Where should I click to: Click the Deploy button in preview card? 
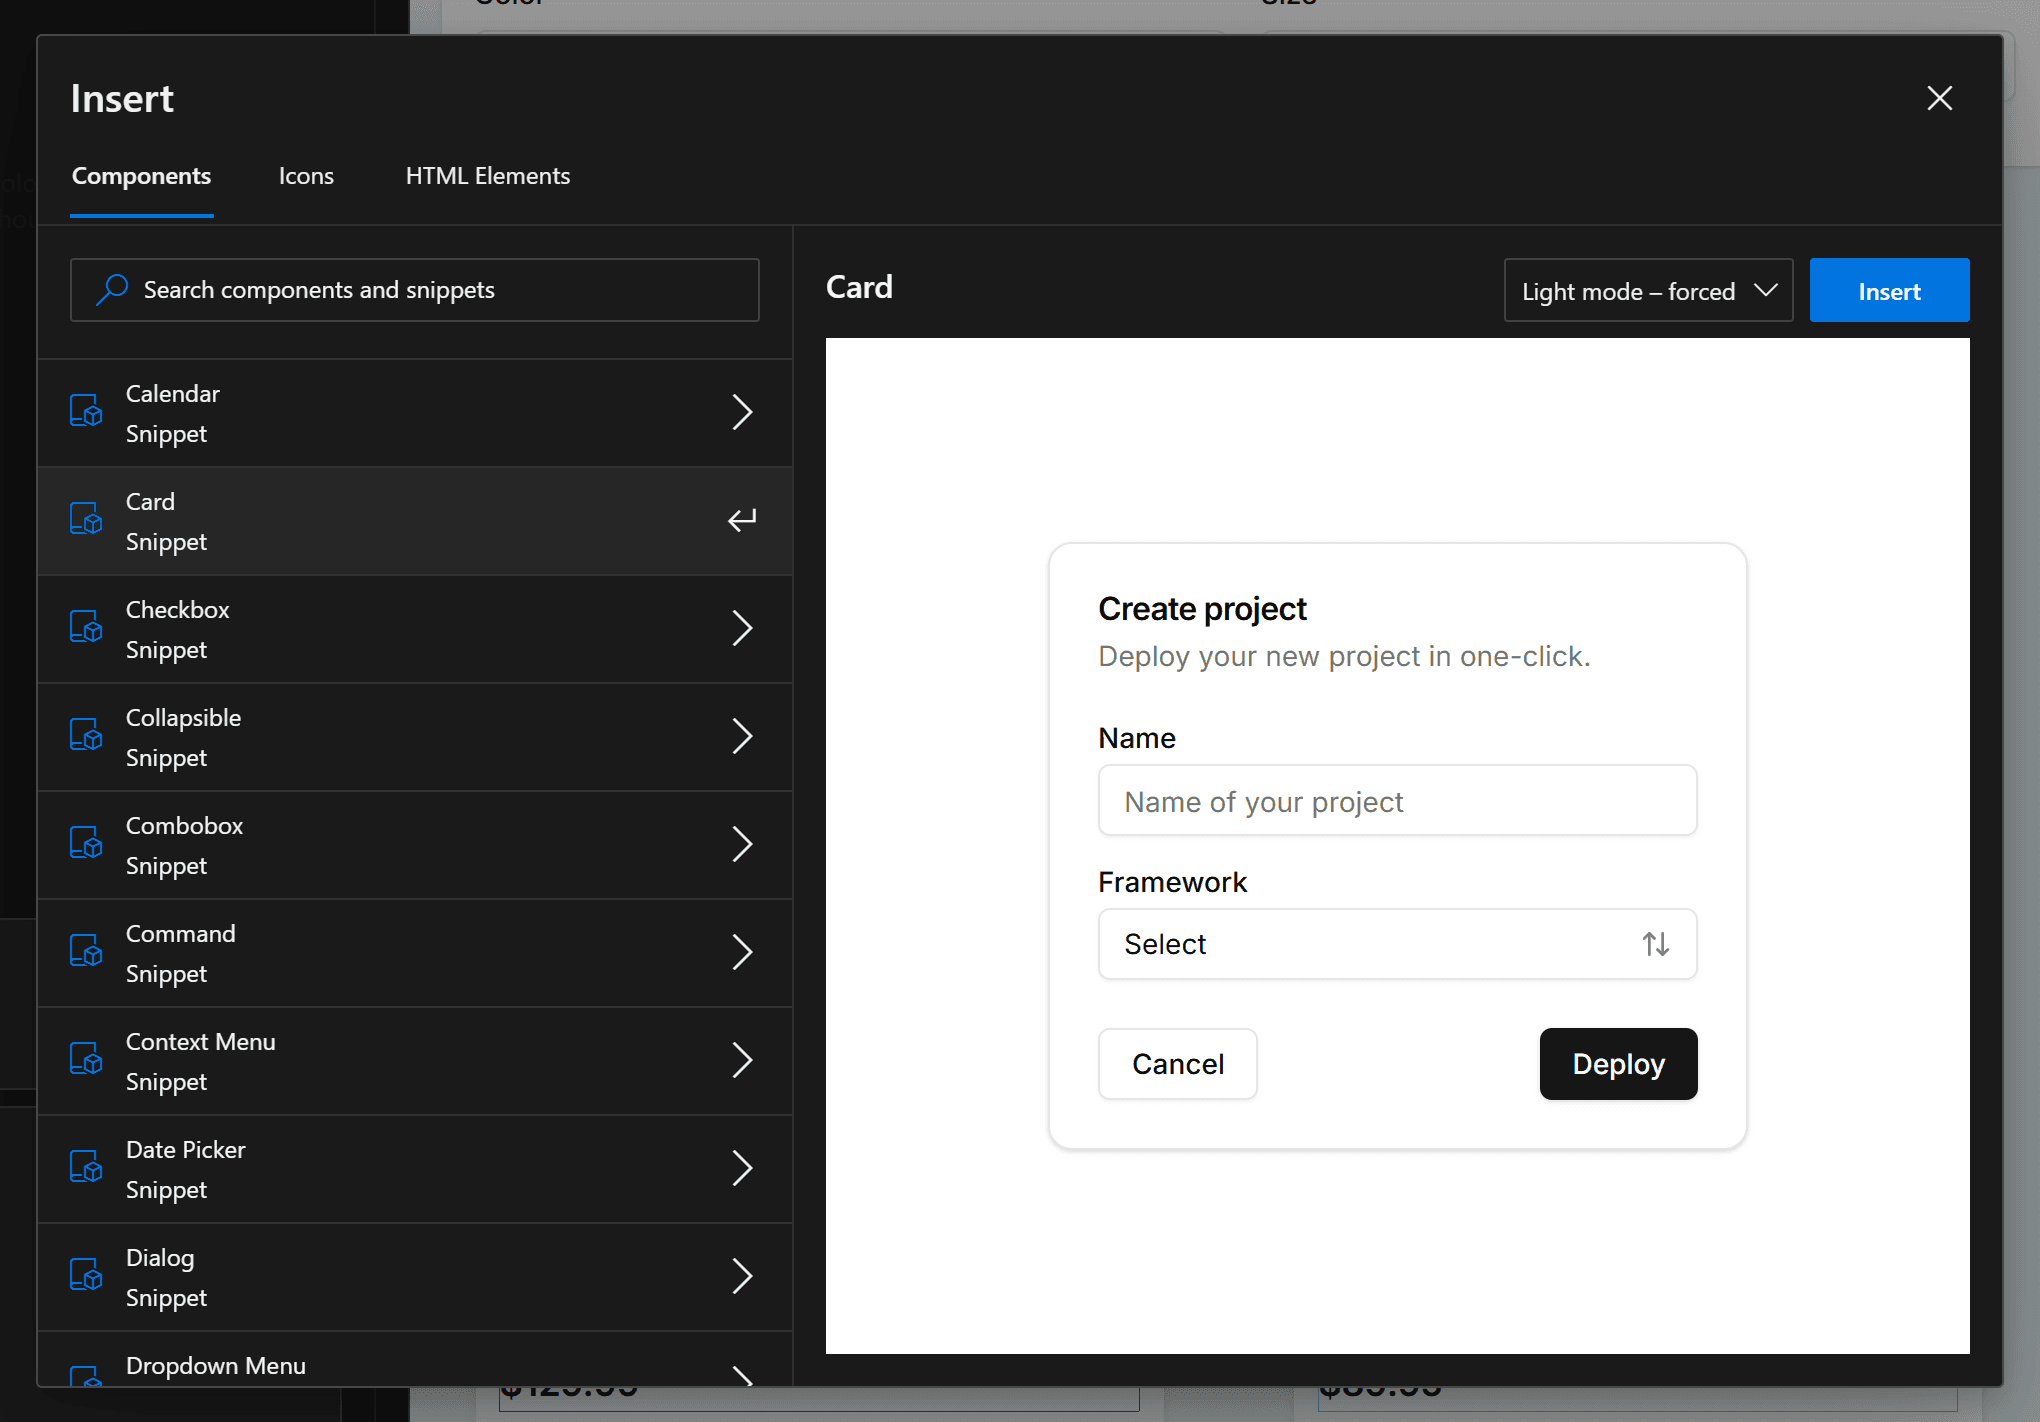pos(1618,1064)
